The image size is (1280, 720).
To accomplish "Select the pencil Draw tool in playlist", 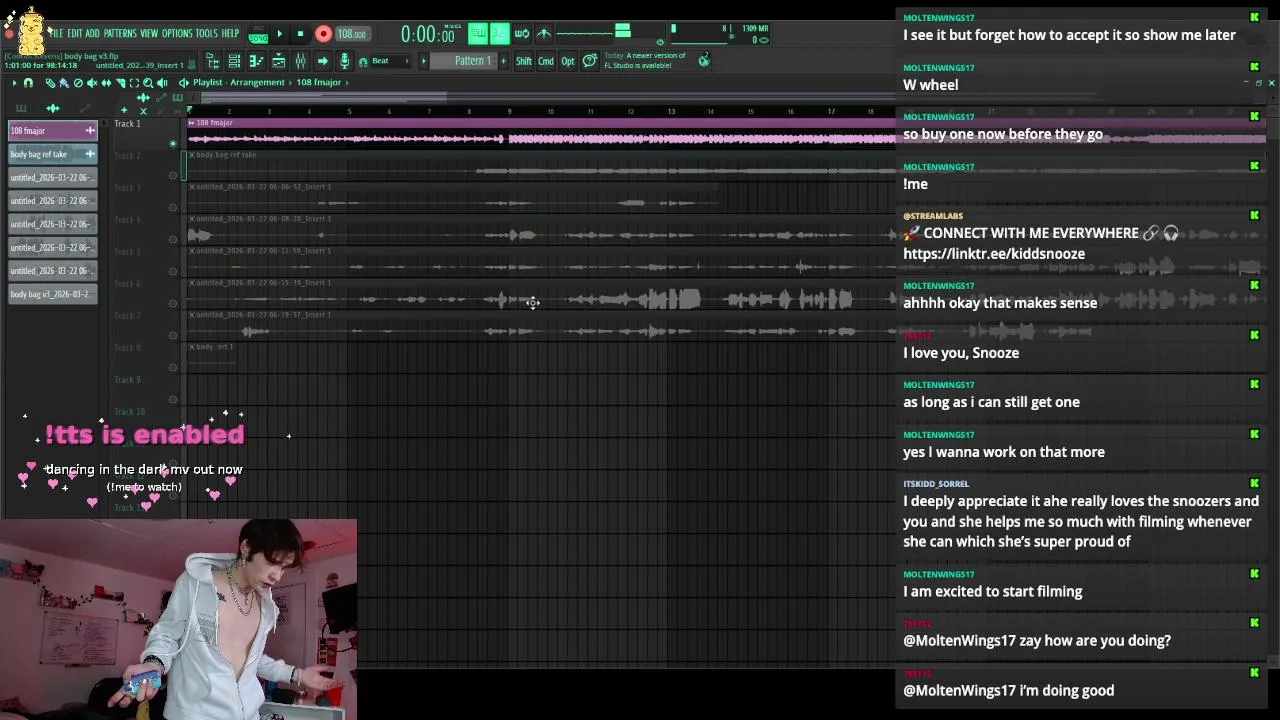I will 50,83.
